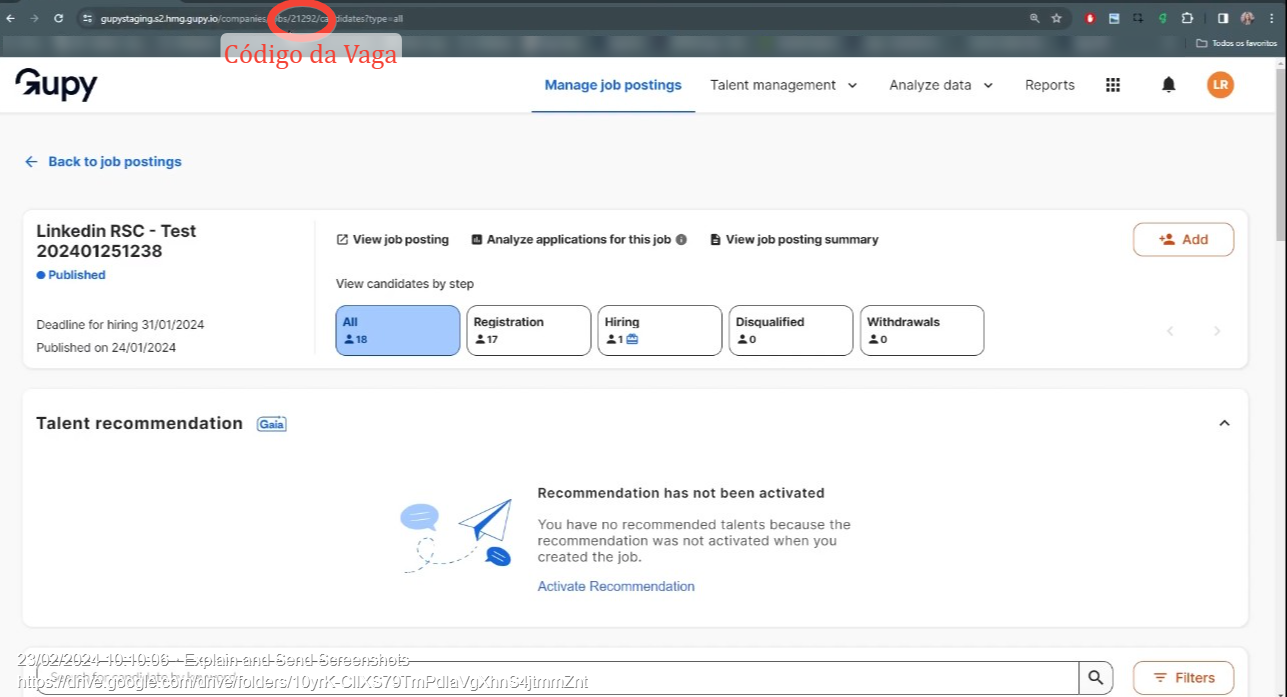Click Deadline for hiring 31/01/2024 text
Screen dimensions: 1287x697
click(x=120, y=325)
